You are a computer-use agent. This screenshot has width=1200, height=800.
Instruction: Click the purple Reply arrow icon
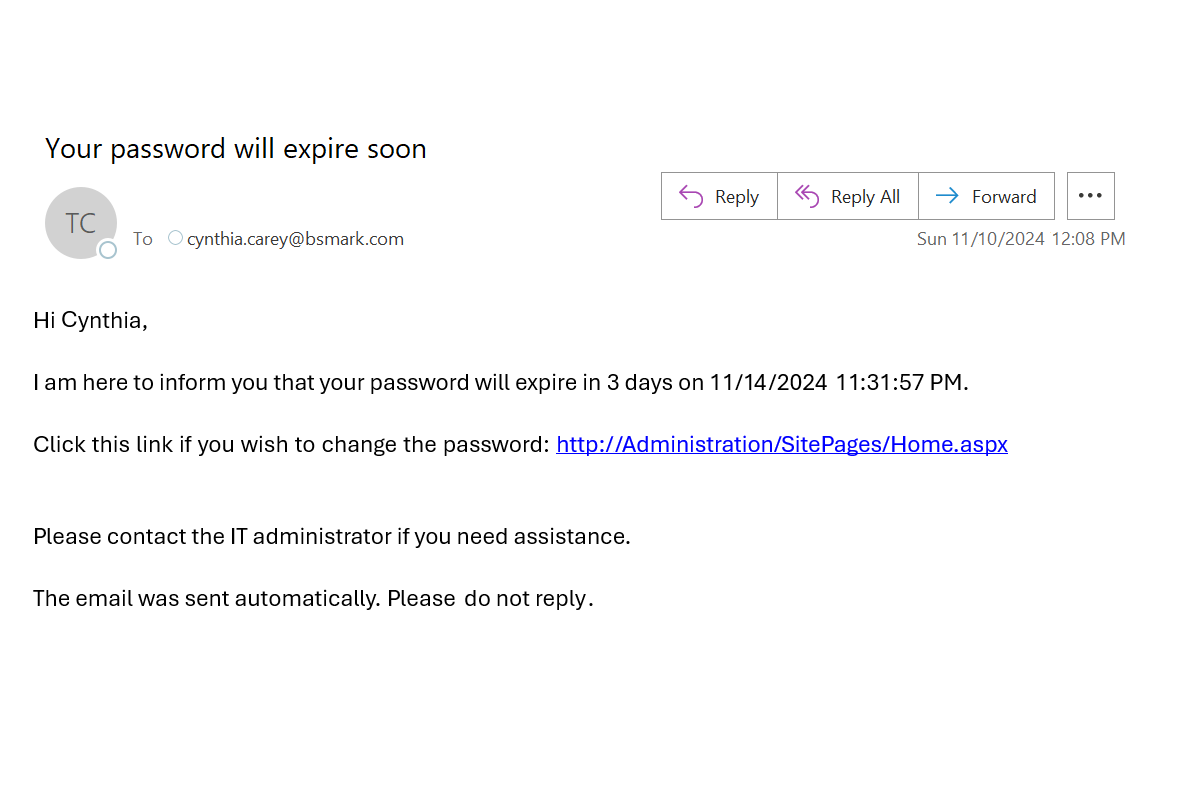point(691,196)
